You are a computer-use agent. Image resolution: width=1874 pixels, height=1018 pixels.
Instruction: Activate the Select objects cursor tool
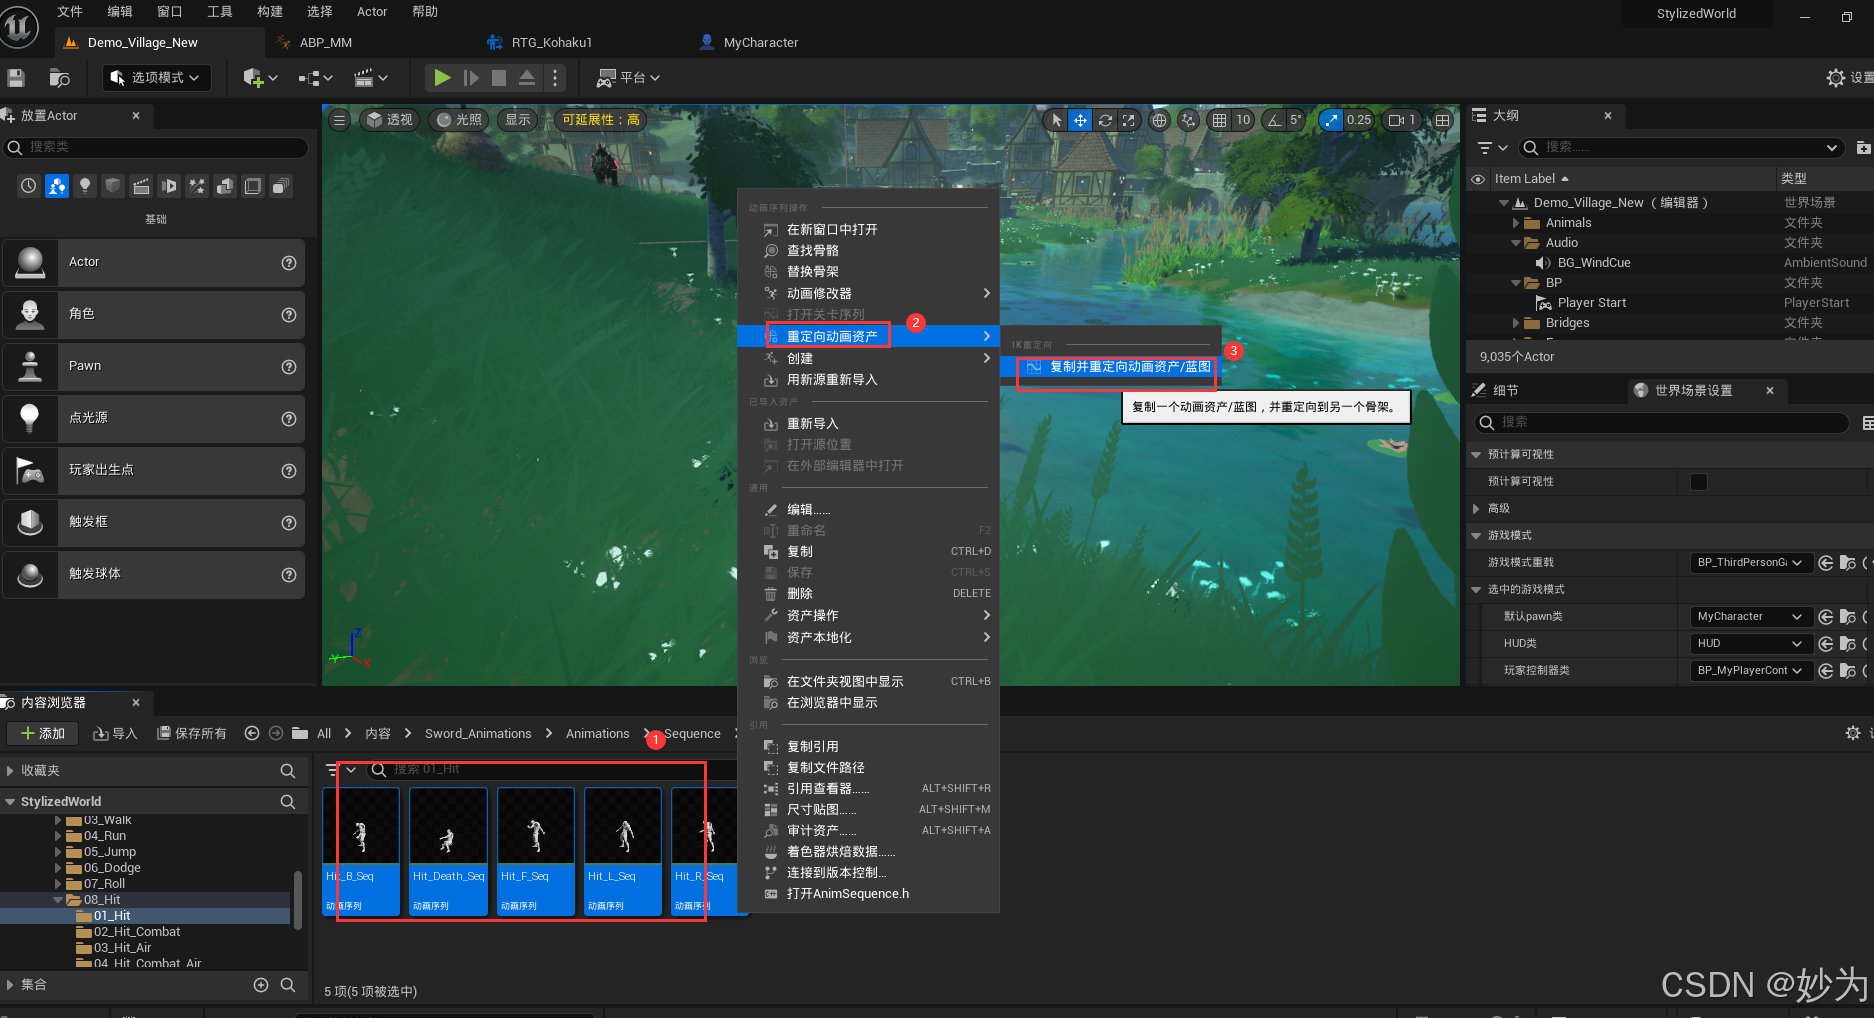tap(1056, 120)
